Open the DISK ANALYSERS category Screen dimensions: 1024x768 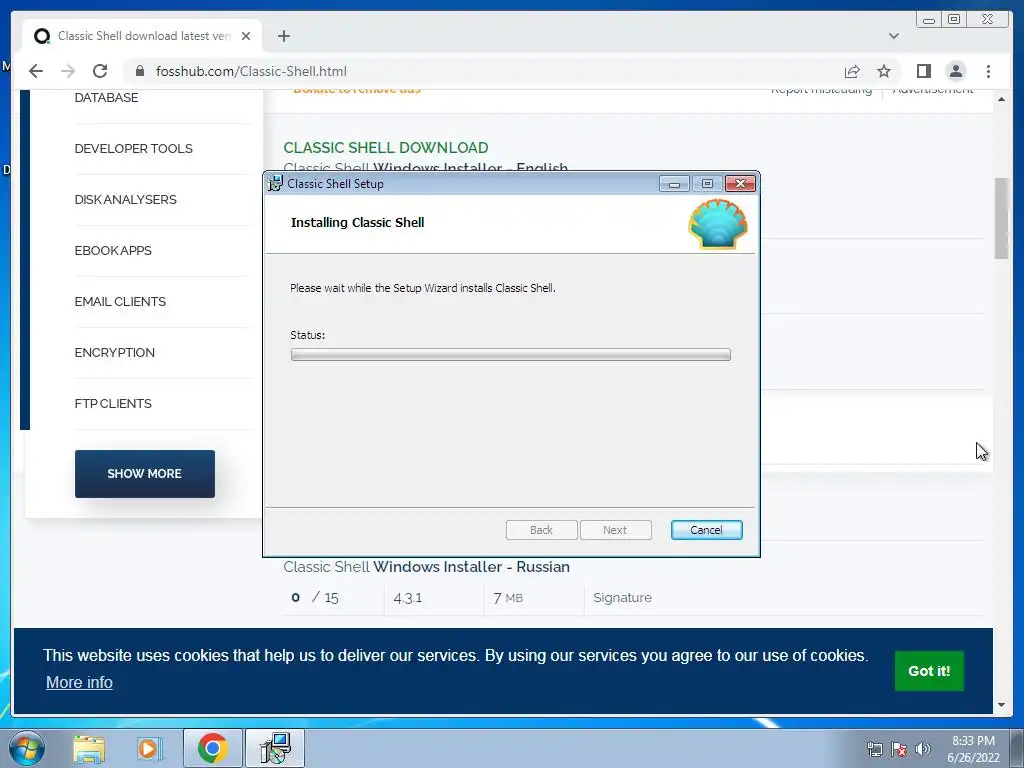125,200
